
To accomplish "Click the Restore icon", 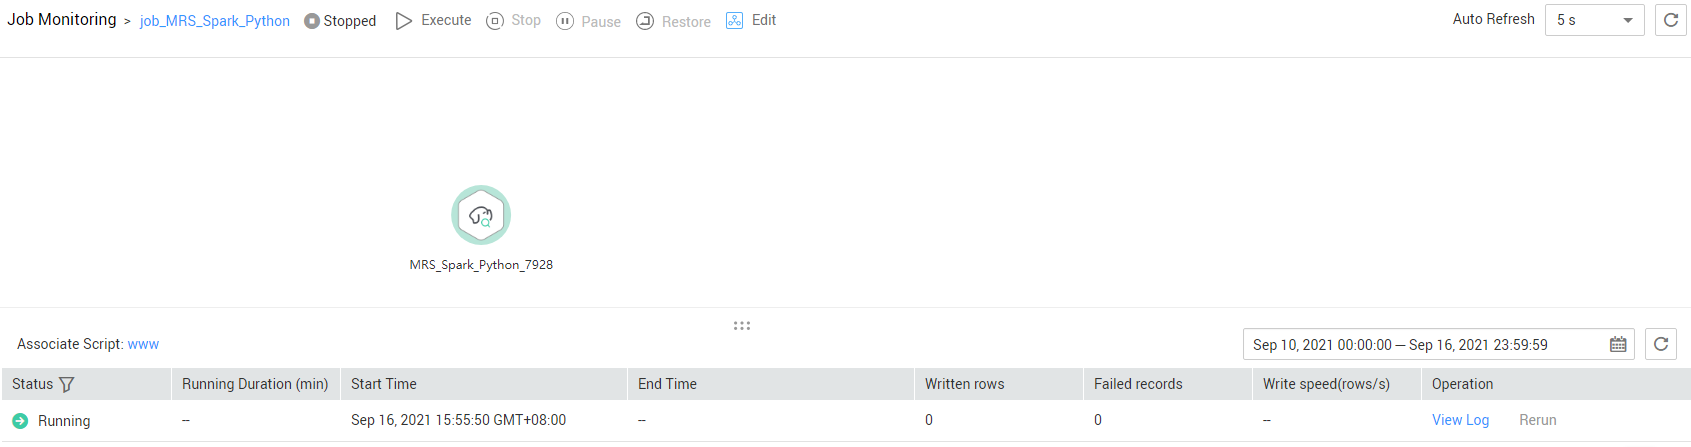I will click(645, 21).
